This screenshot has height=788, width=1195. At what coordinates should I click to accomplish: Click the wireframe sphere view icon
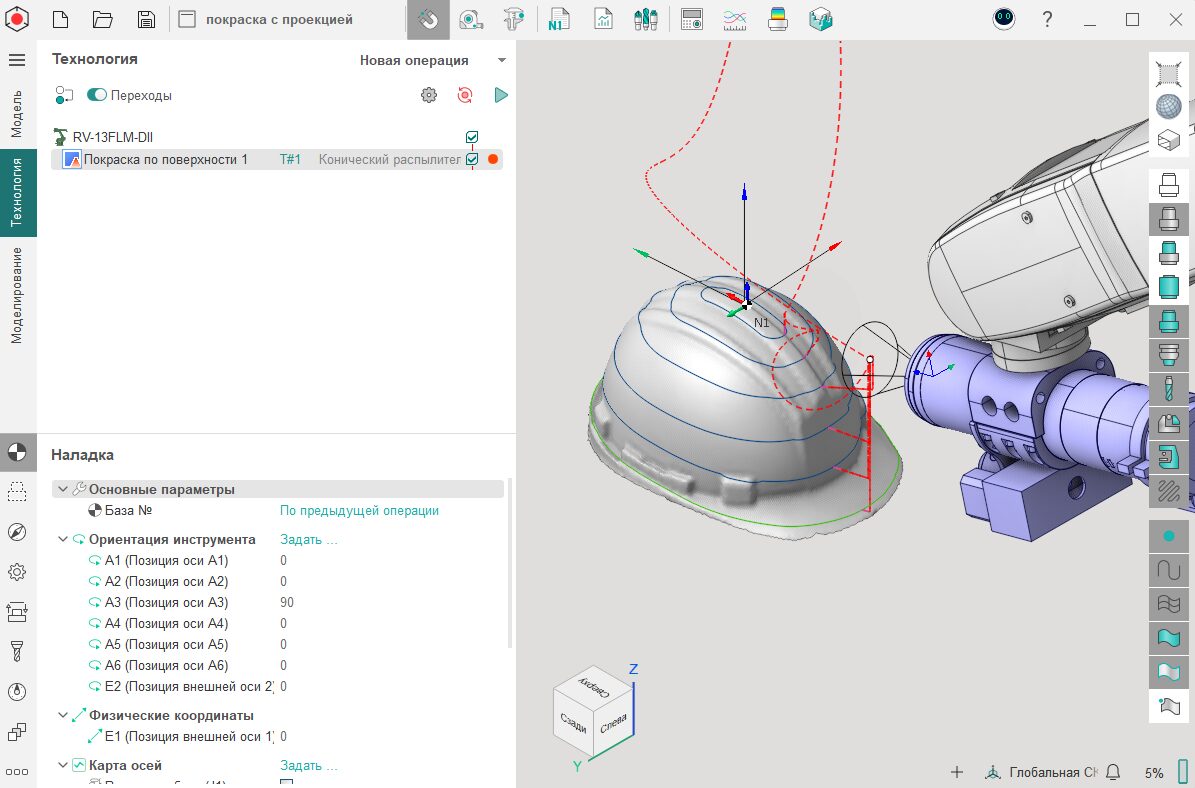[x=1168, y=106]
